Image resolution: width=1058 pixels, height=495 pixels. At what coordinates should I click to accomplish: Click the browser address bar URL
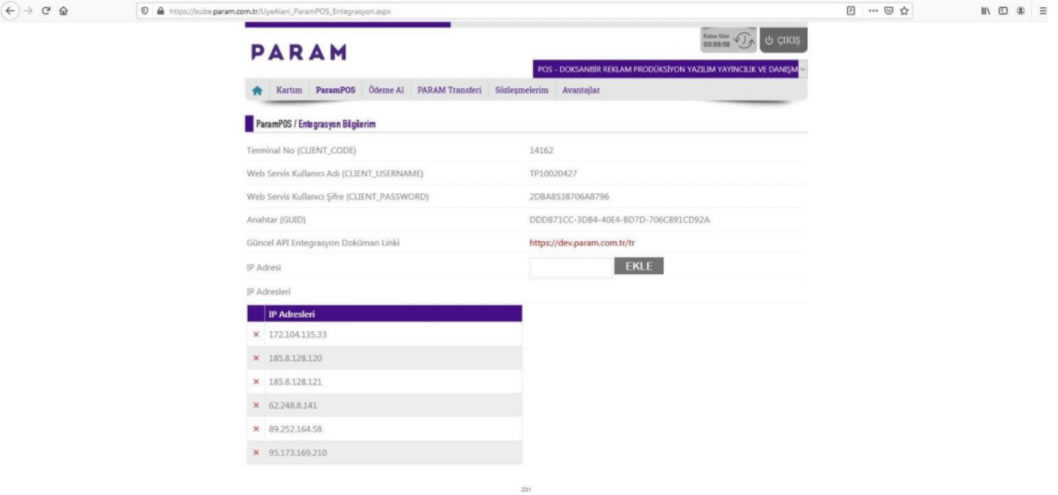click(279, 11)
